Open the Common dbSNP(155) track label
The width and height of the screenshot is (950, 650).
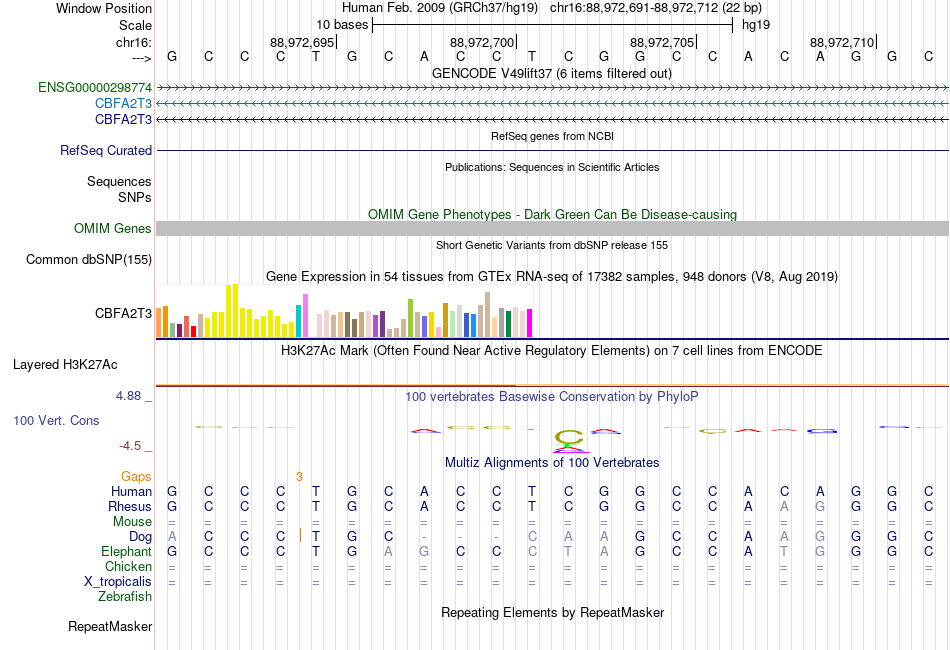[x=89, y=259]
